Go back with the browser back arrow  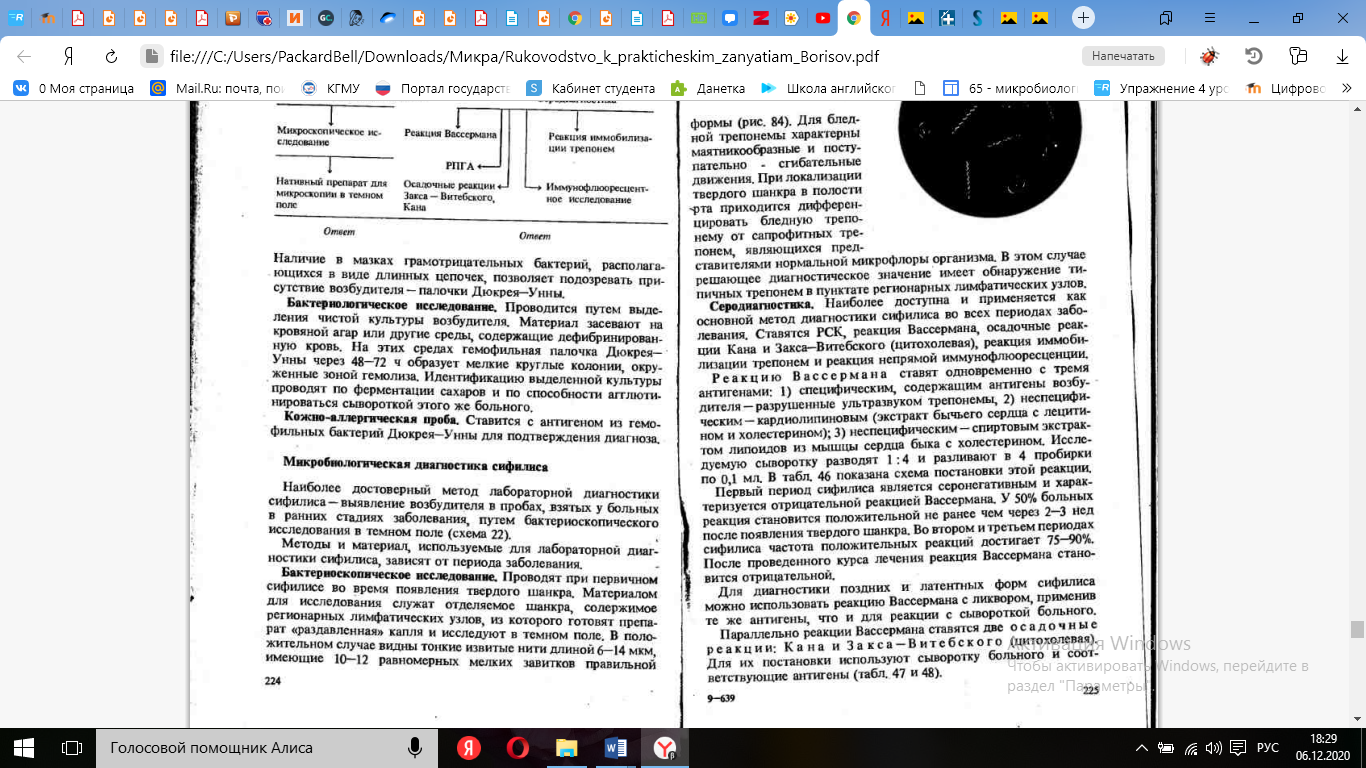click(24, 56)
